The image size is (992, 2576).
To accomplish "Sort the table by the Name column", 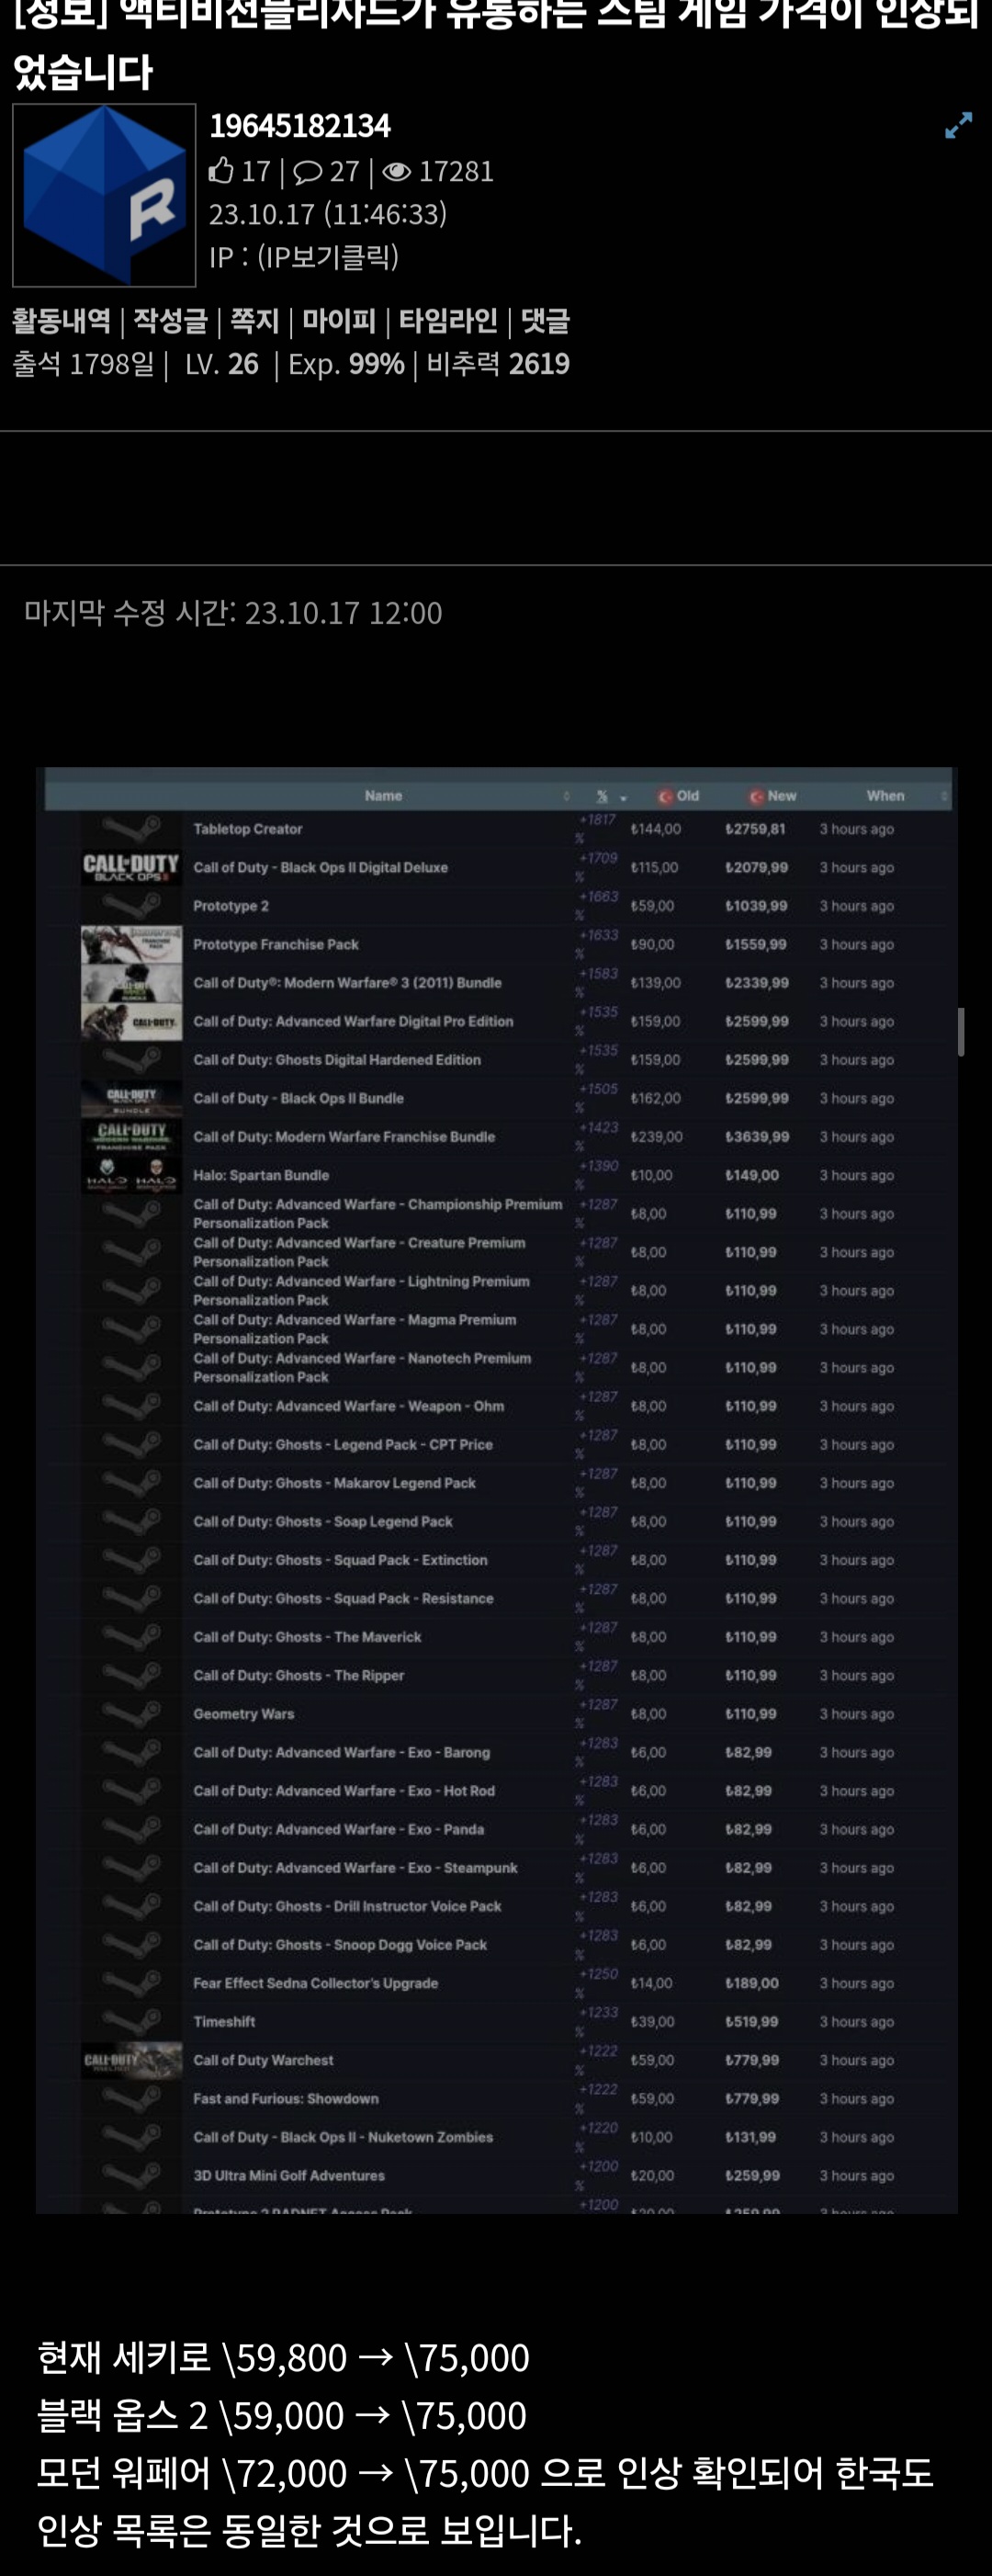I will click(x=383, y=796).
